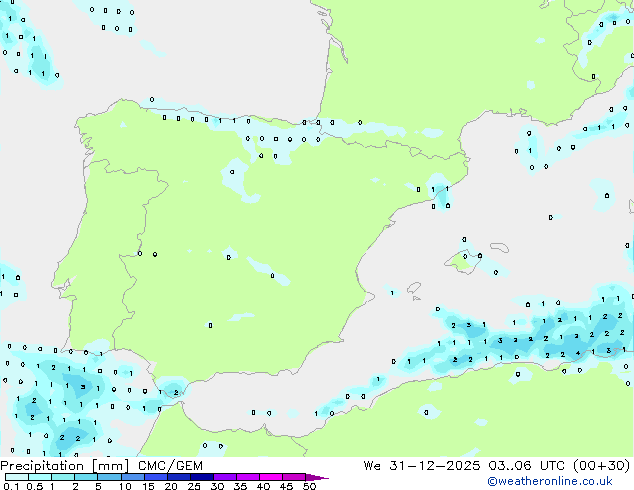Pick the purple legend swatch between 30 and 35
The width and height of the screenshot is (634, 490).
click(x=225, y=477)
